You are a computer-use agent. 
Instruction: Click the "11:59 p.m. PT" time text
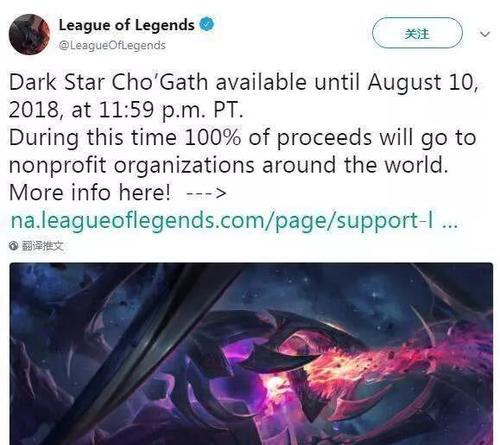point(170,110)
